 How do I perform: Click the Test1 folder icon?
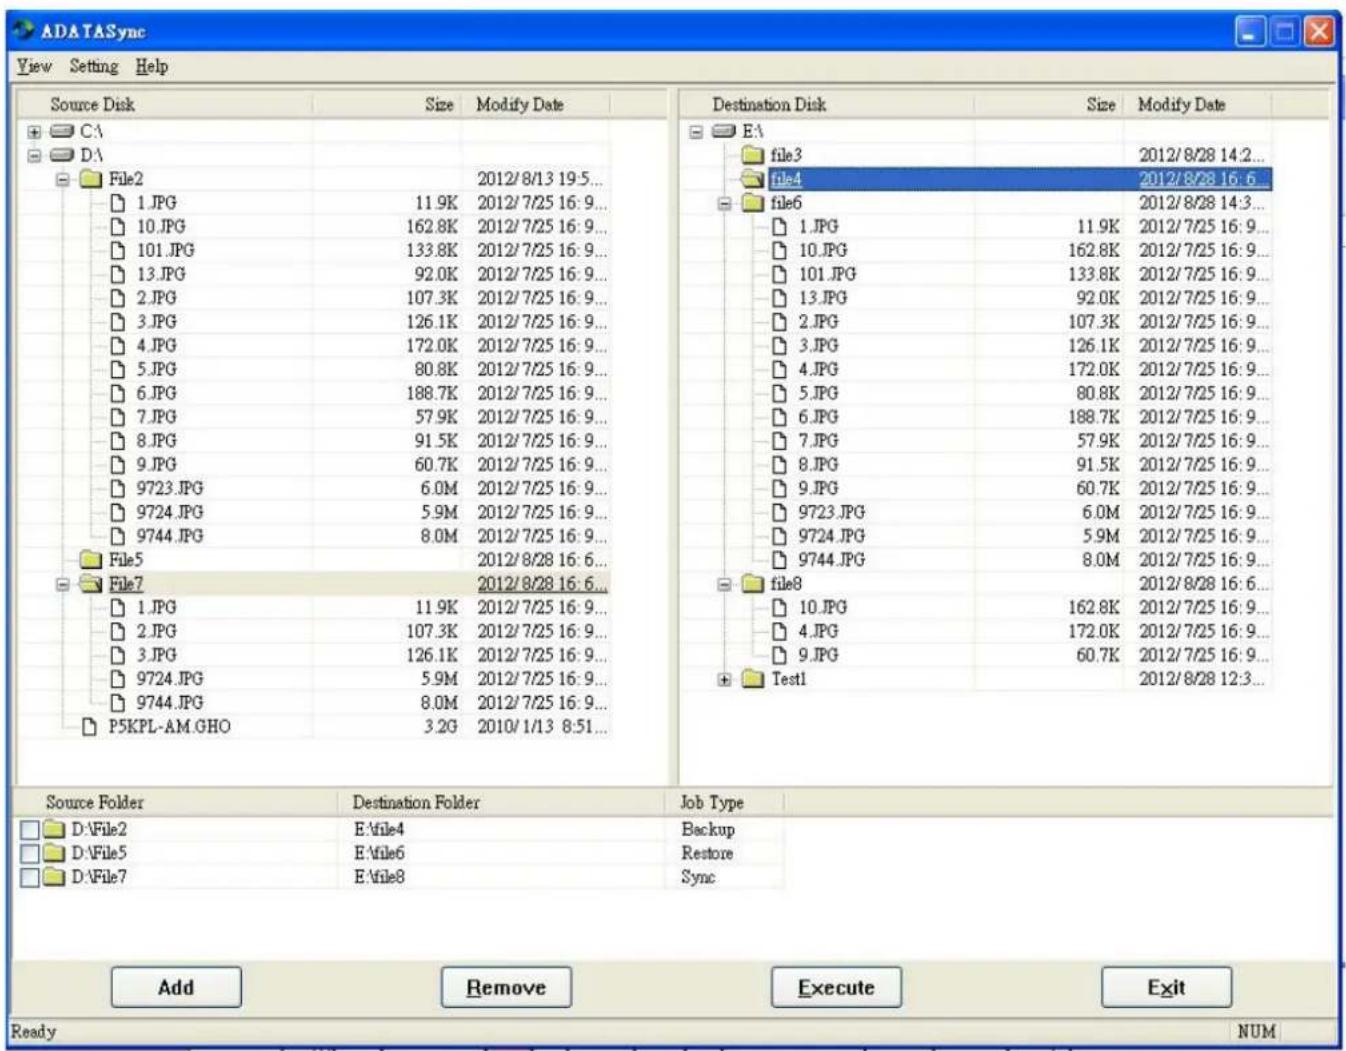[753, 679]
